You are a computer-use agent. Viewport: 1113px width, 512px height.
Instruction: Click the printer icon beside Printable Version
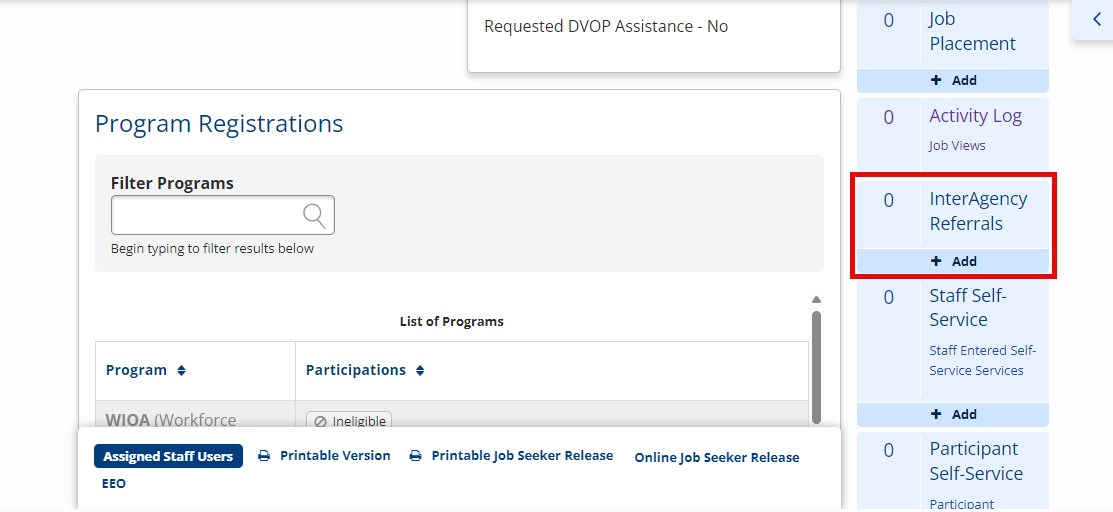click(263, 456)
